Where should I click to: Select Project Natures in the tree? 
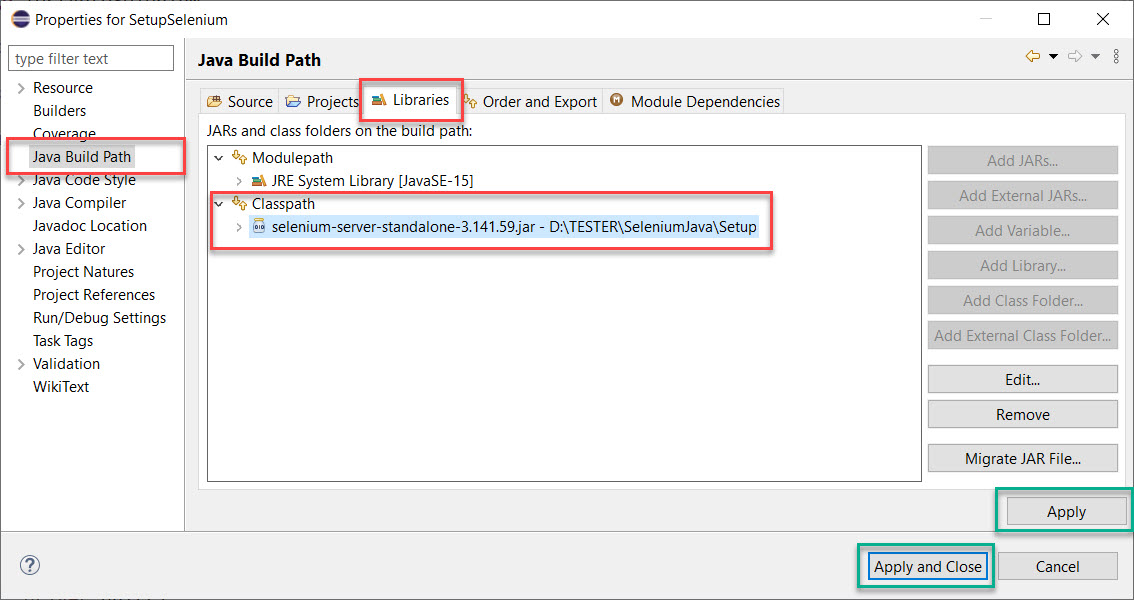click(83, 273)
